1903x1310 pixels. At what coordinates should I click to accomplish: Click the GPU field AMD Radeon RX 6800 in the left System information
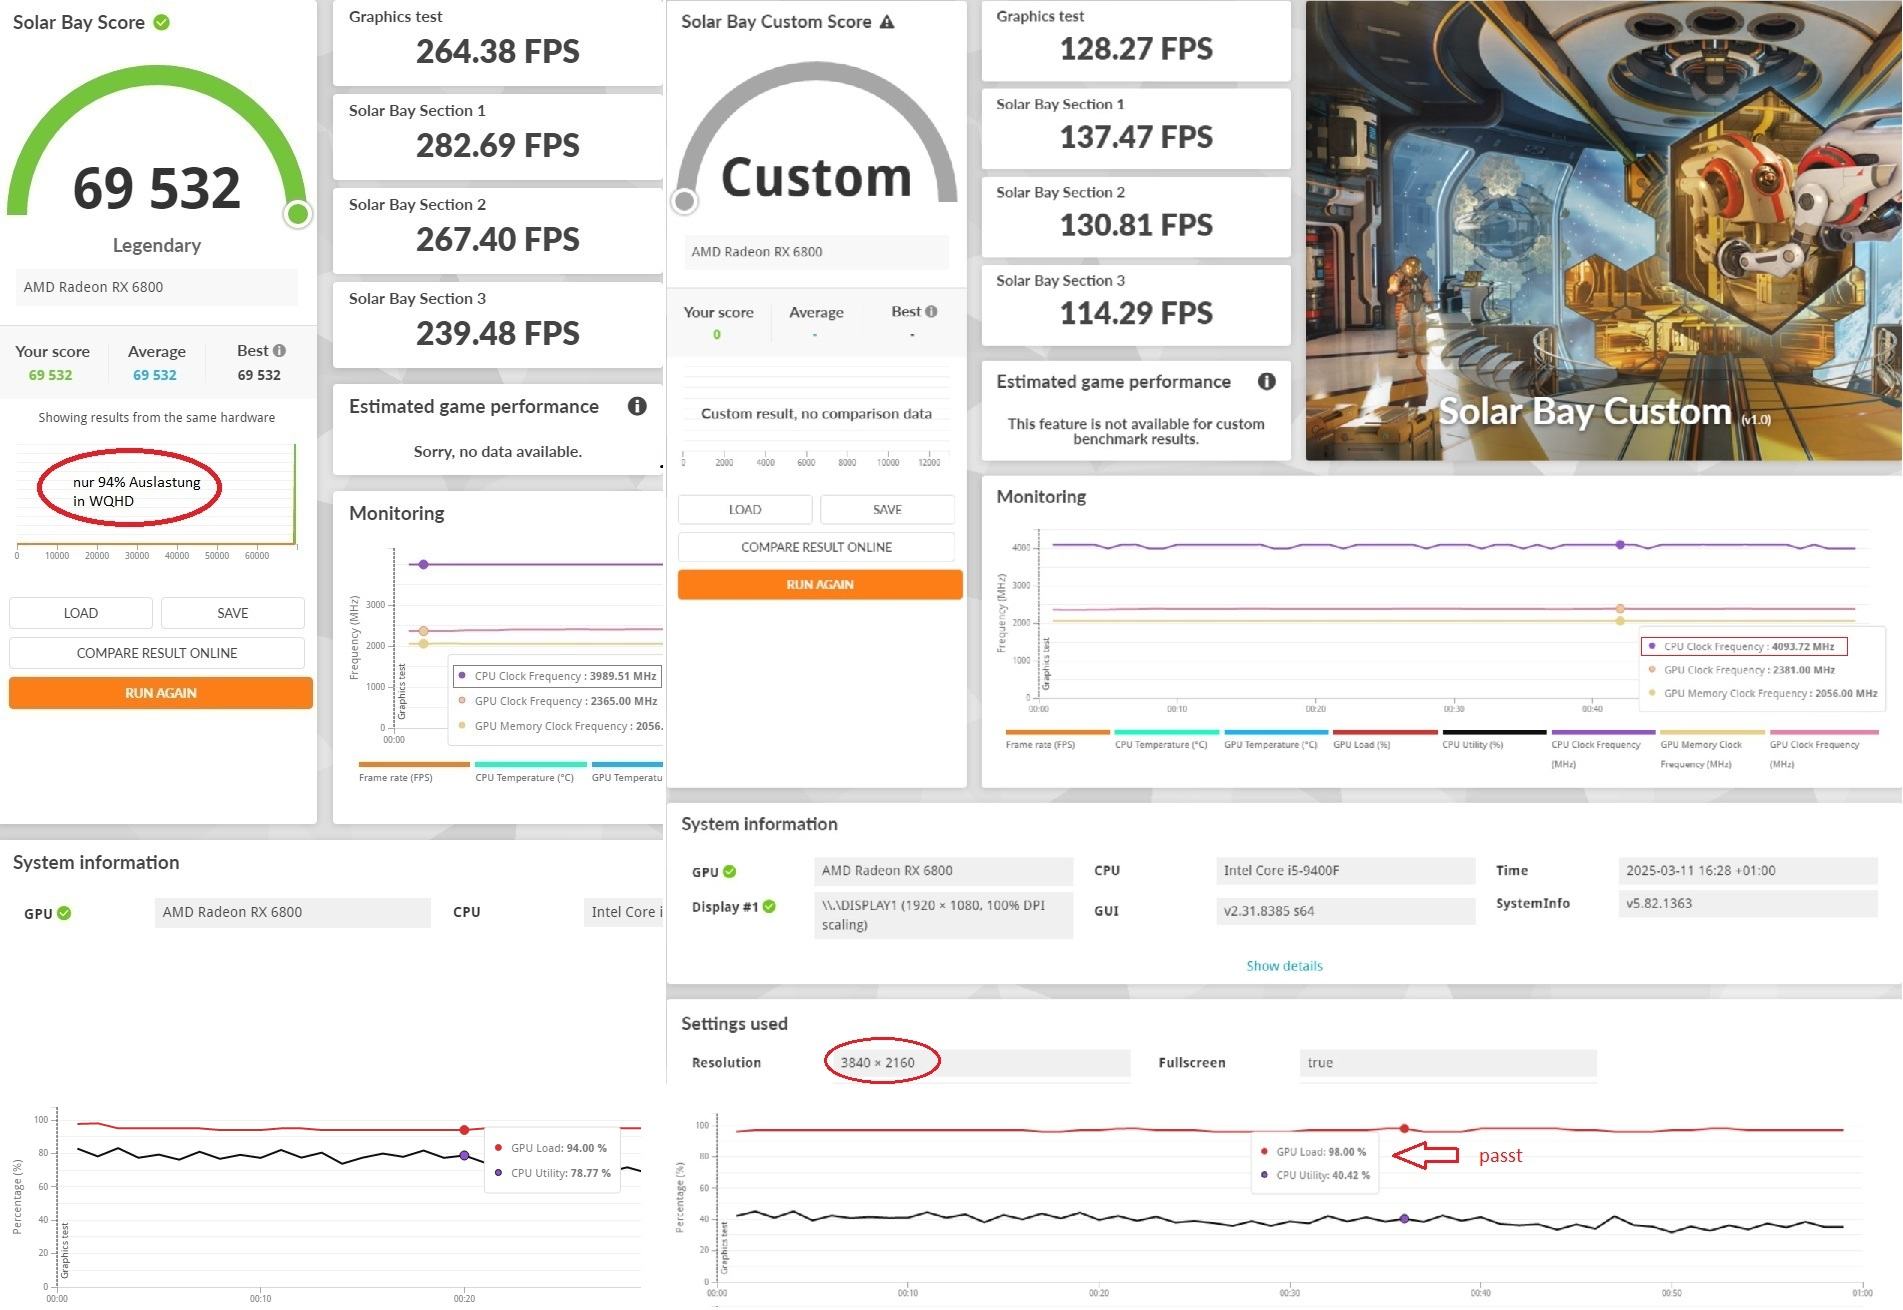(x=293, y=912)
